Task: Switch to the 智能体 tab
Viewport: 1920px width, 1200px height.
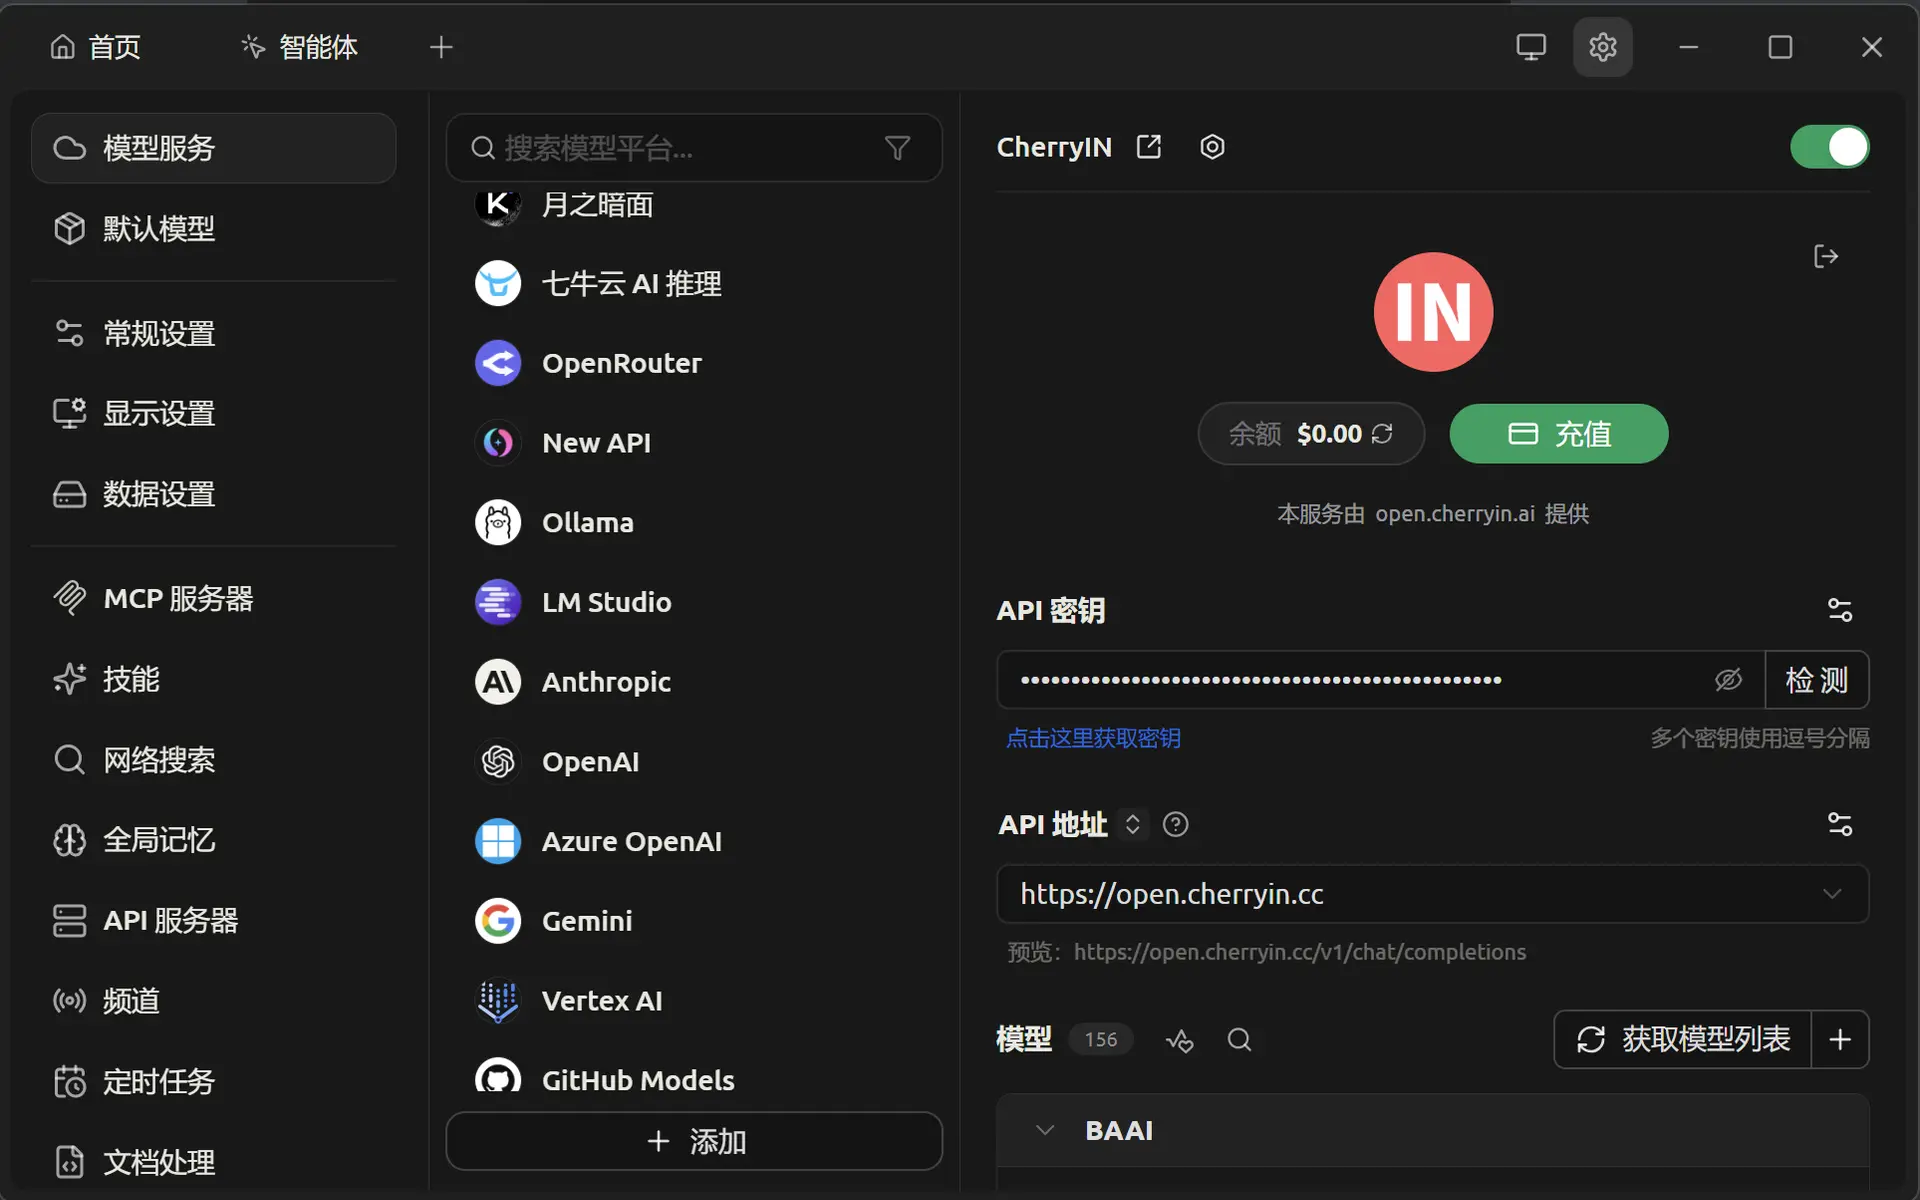Action: (299, 47)
